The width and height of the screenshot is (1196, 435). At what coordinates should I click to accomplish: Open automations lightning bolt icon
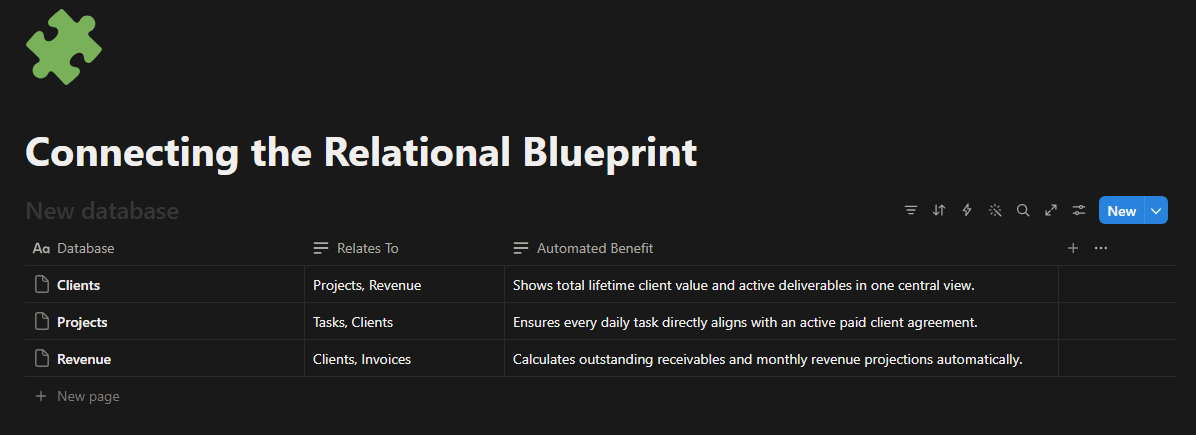click(x=966, y=211)
